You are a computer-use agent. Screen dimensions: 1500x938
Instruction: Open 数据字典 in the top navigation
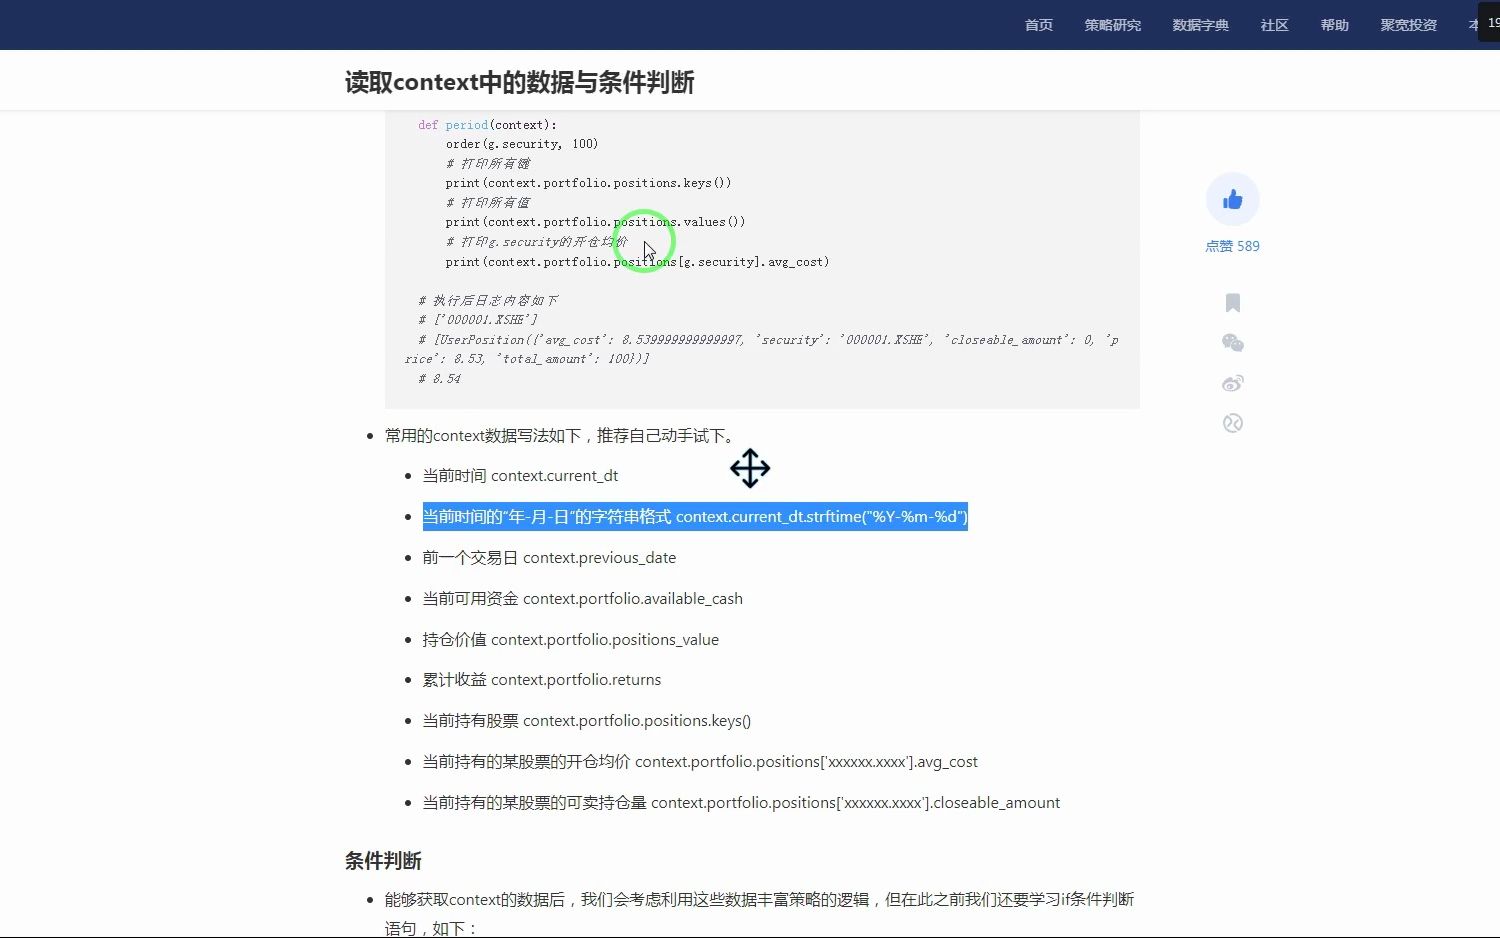pos(1201,25)
